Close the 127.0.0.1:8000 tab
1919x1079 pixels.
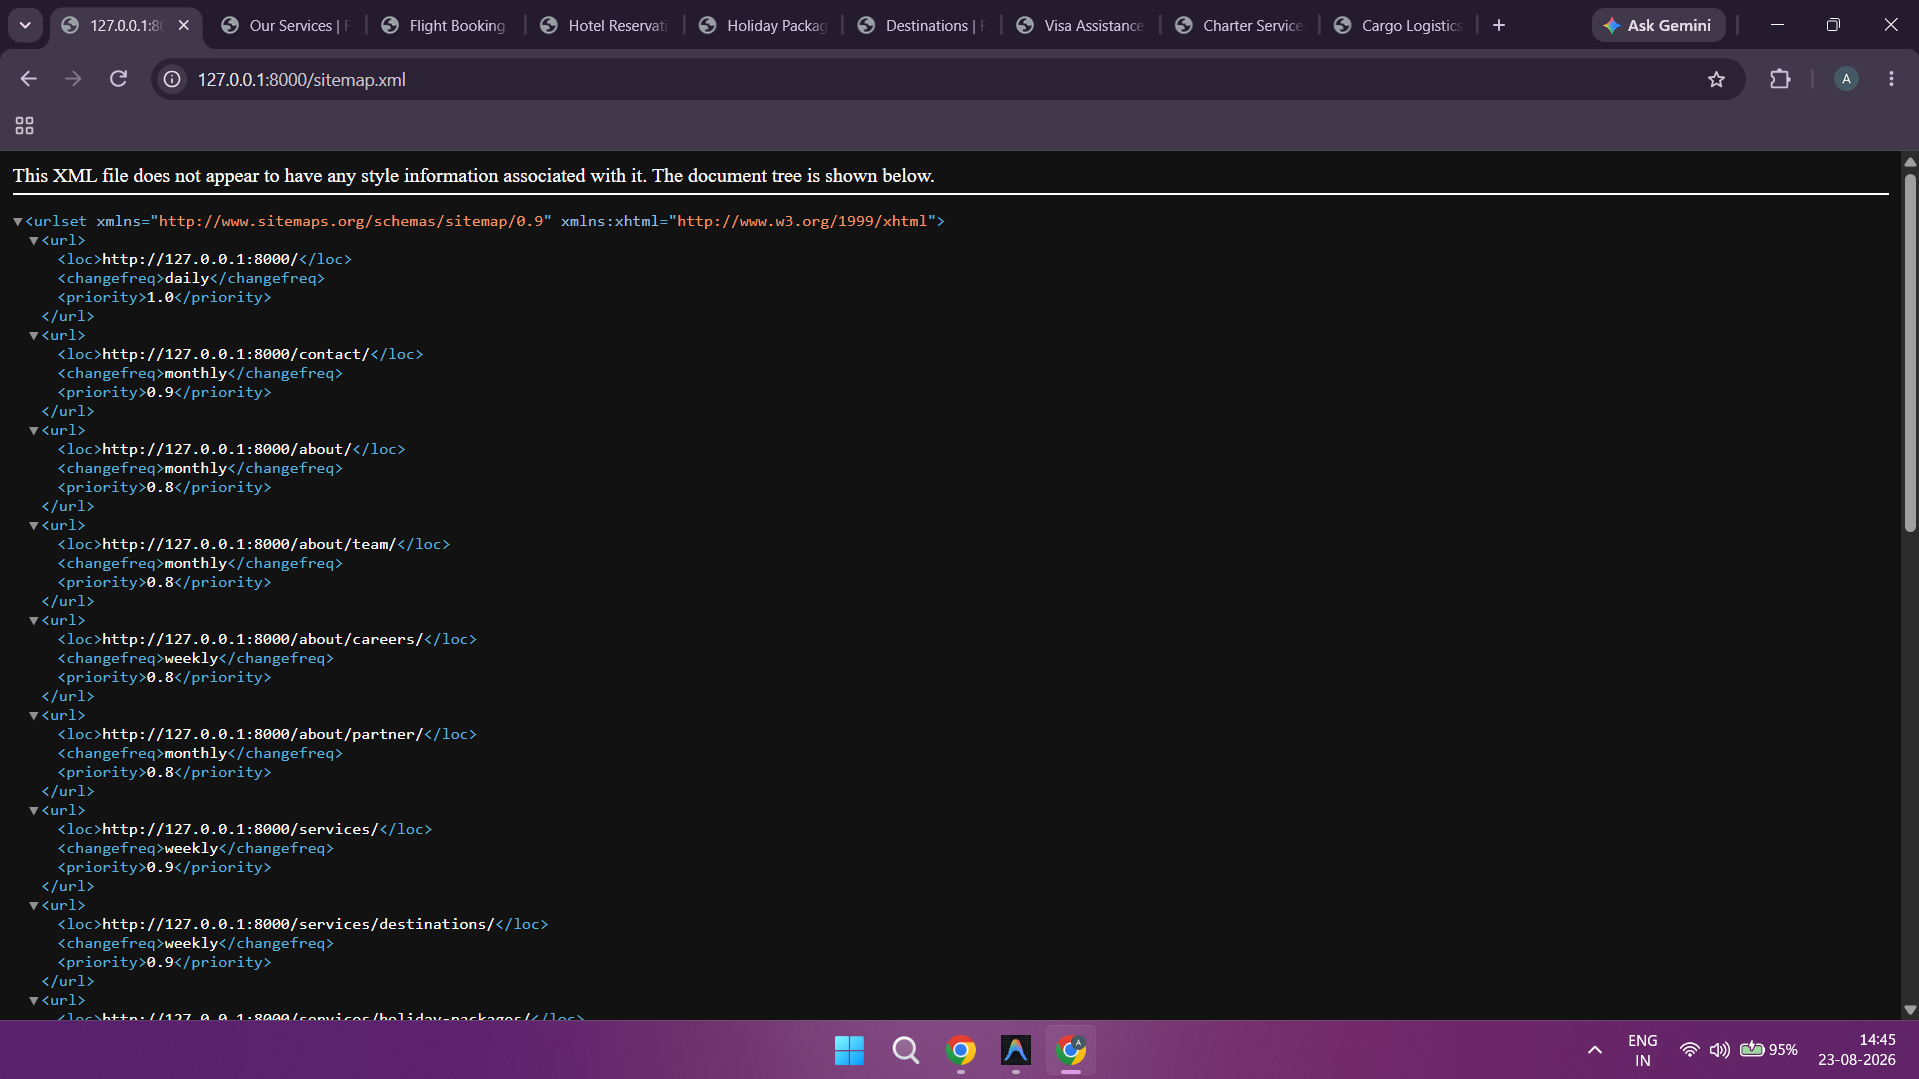point(184,25)
